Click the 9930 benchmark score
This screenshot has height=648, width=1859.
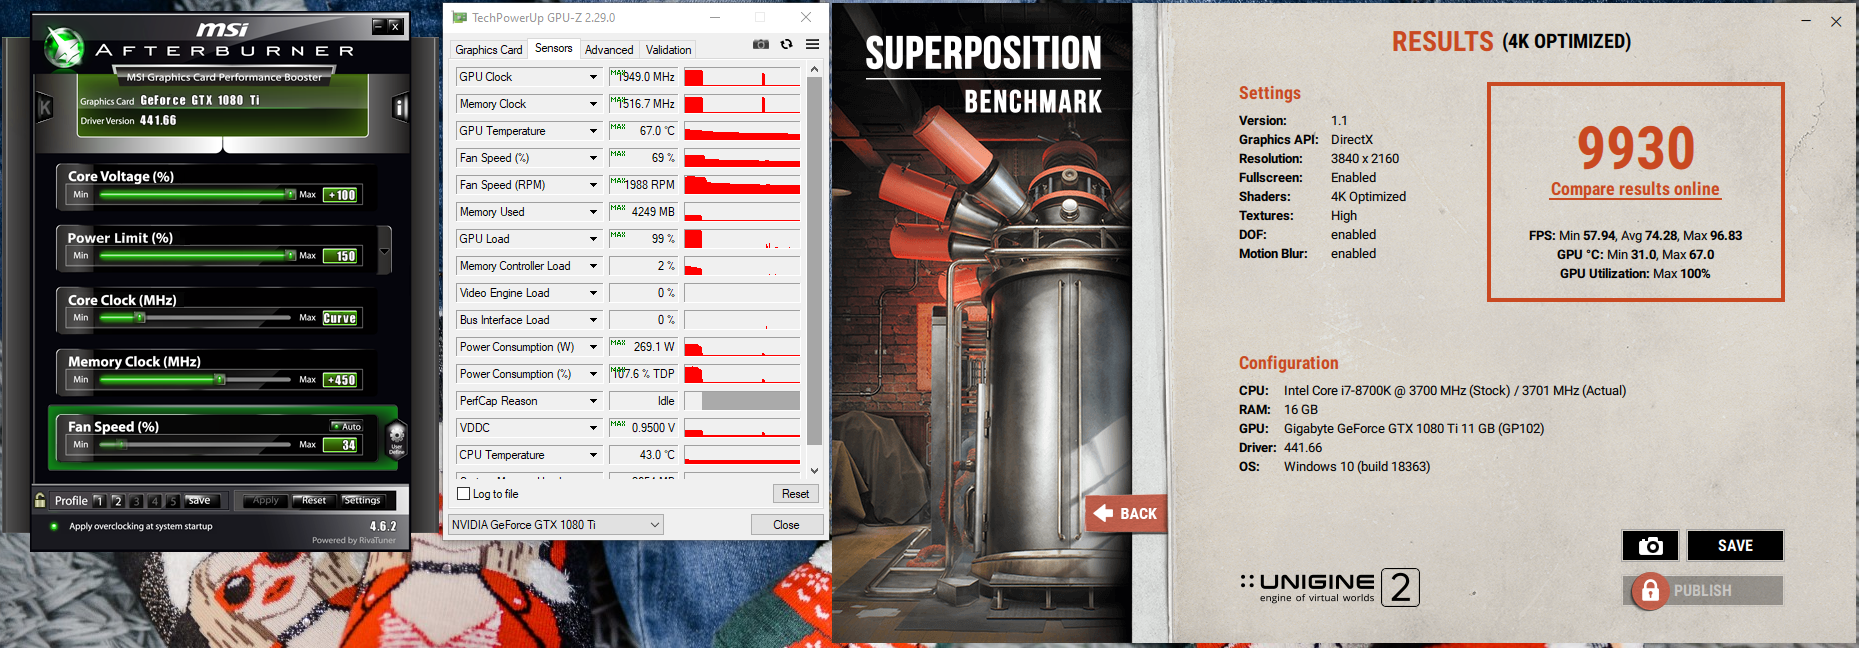[x=1636, y=148]
